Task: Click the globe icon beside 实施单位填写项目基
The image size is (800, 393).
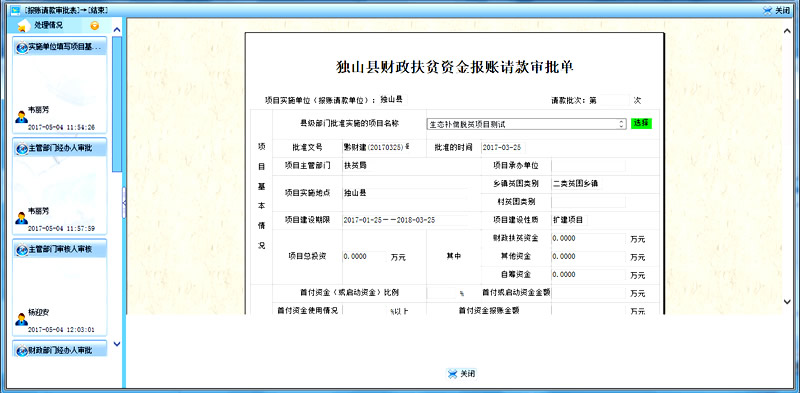Action: tap(22, 47)
